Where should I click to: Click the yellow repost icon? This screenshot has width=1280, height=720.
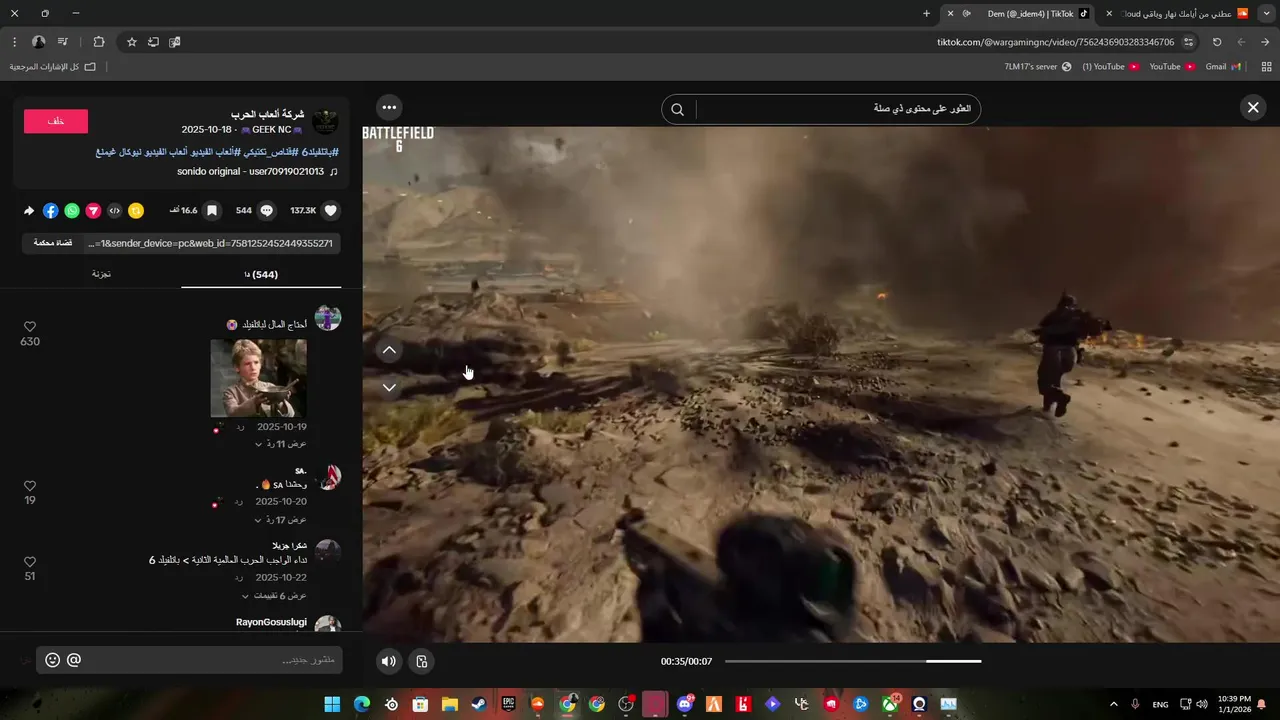tap(136, 211)
